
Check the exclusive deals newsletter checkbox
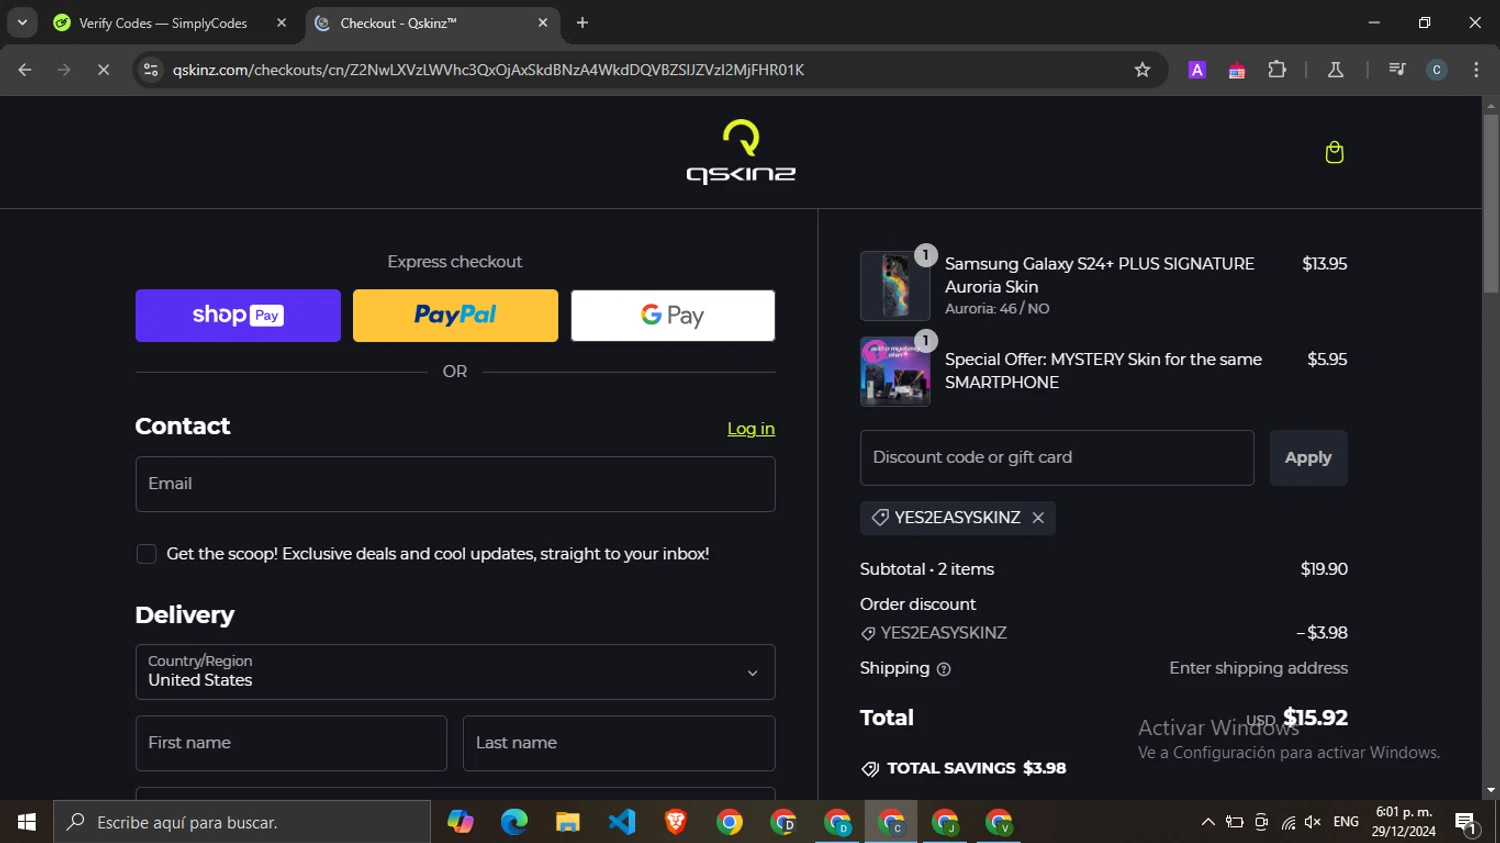[x=146, y=554]
